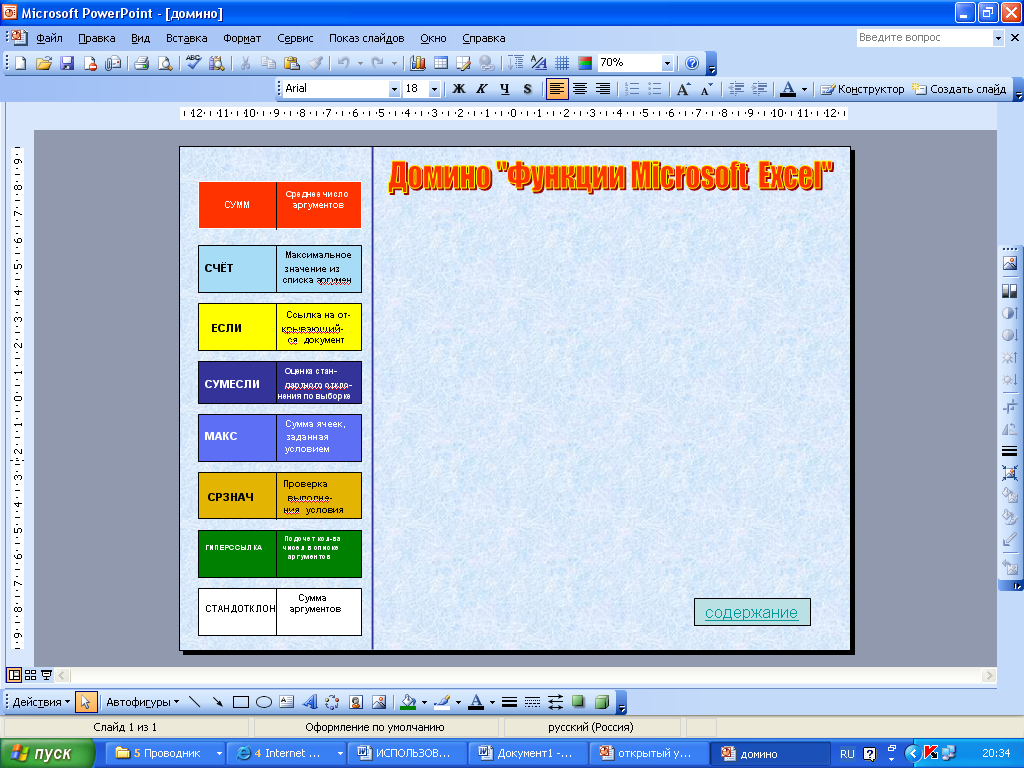Click the Print Preview icon
Image resolution: width=1024 pixels, height=768 pixels.
(165, 63)
